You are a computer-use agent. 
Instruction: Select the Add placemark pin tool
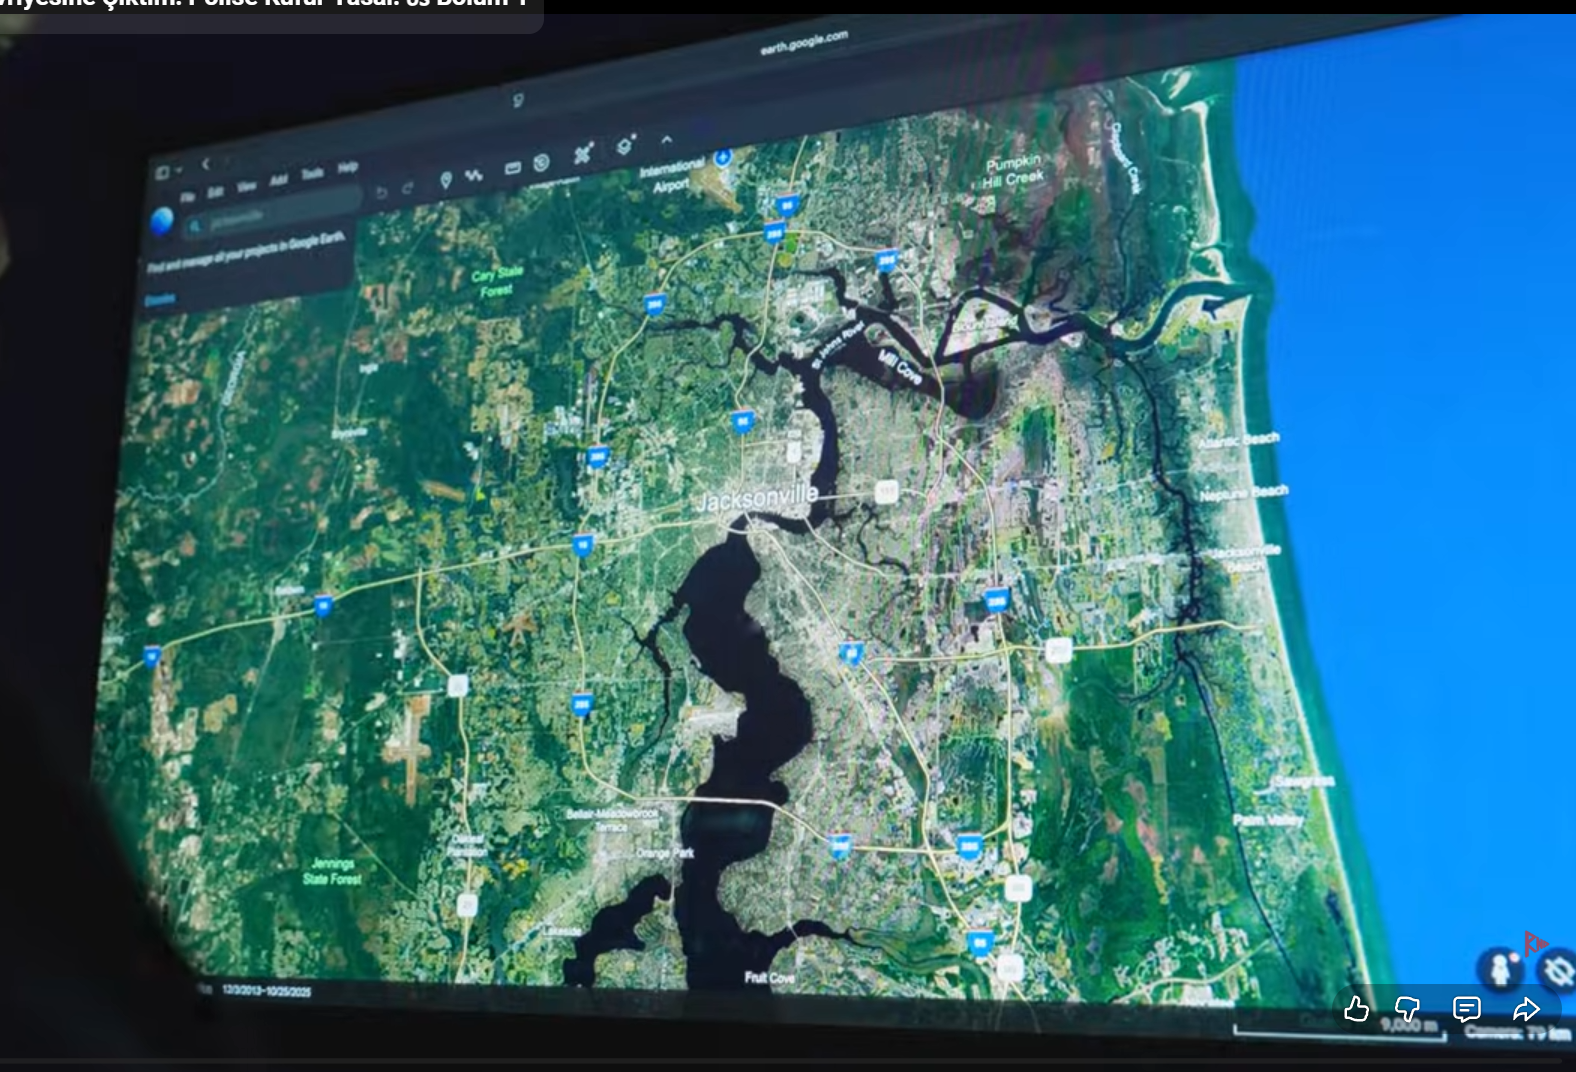446,180
